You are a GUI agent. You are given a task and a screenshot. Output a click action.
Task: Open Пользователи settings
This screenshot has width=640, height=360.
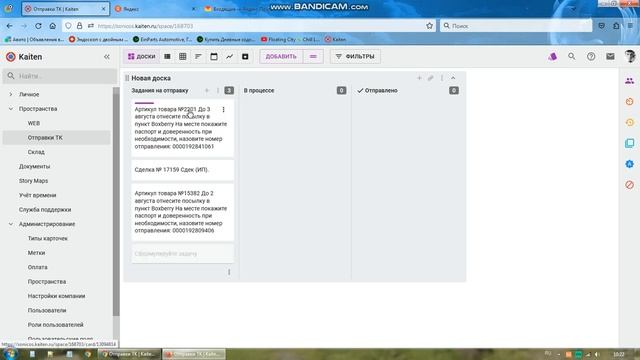(x=47, y=310)
